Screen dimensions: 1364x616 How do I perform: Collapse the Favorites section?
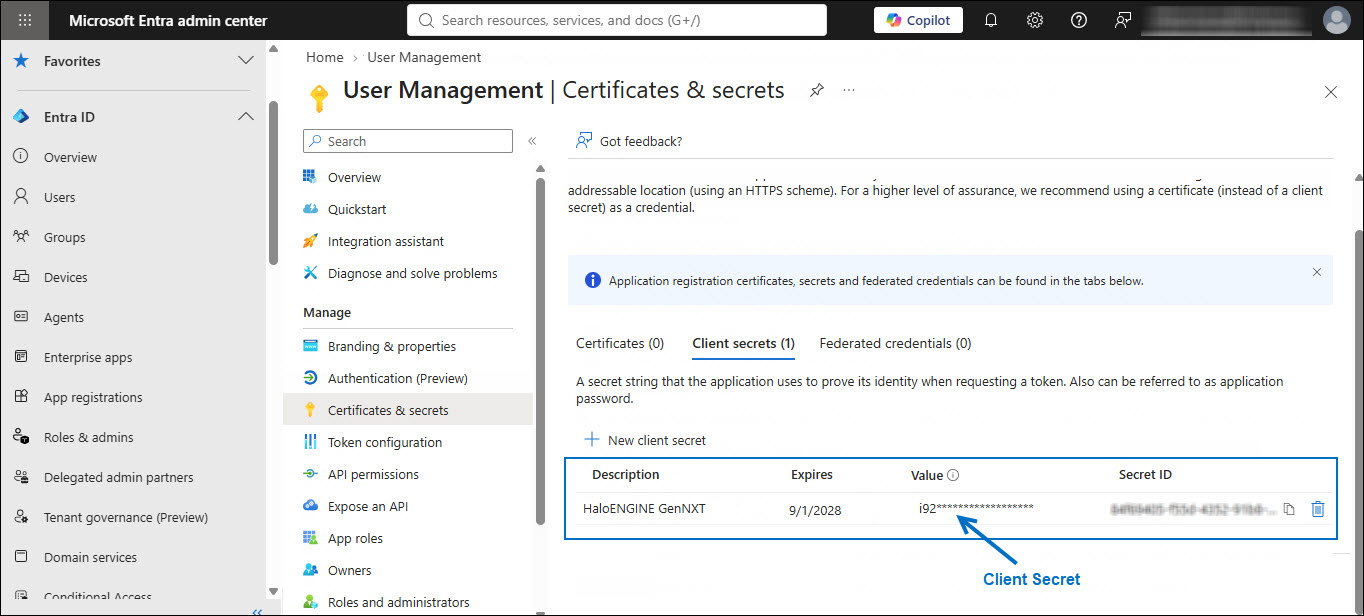coord(245,61)
